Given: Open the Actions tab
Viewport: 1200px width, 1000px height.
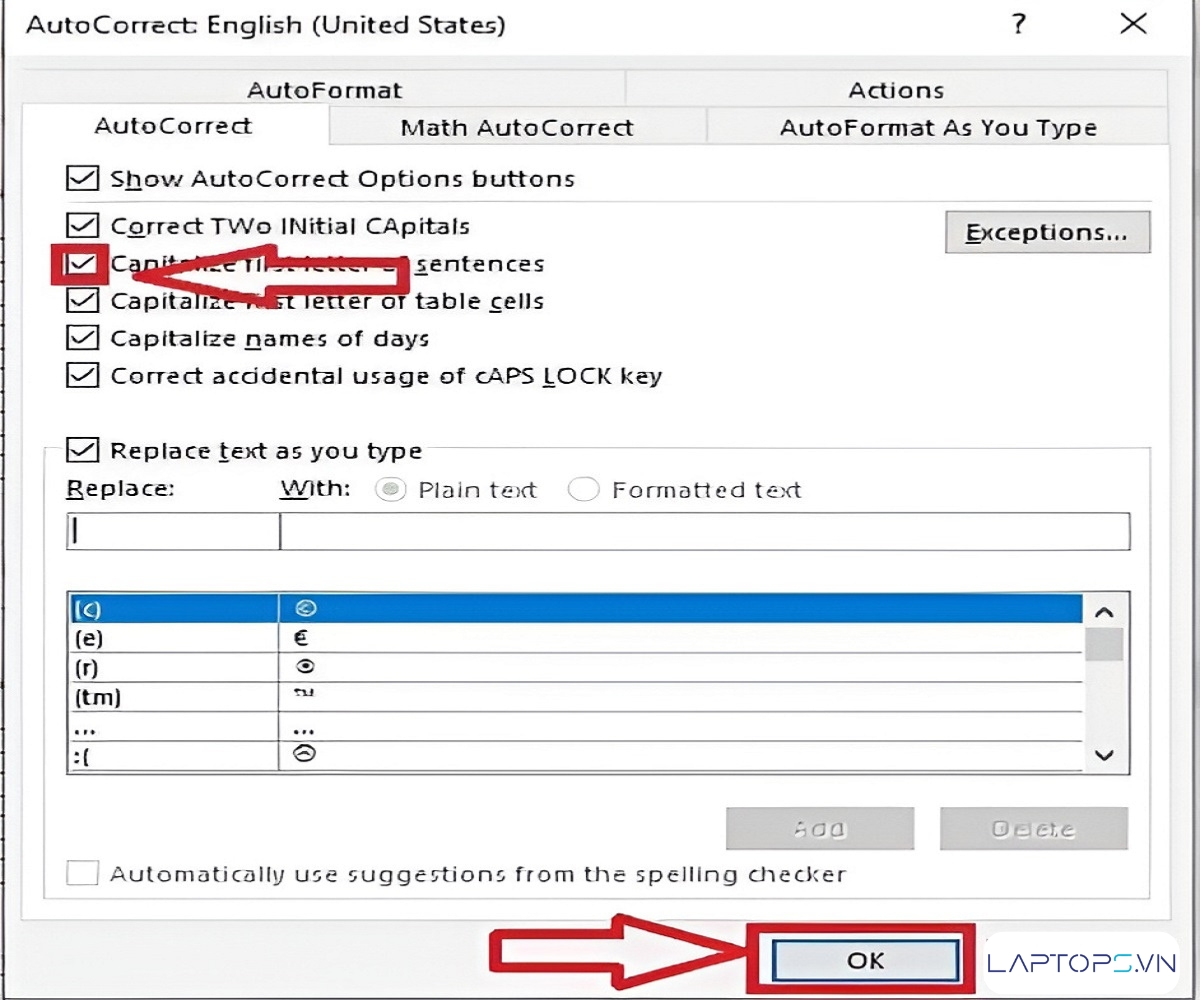Looking at the screenshot, I should [896, 90].
